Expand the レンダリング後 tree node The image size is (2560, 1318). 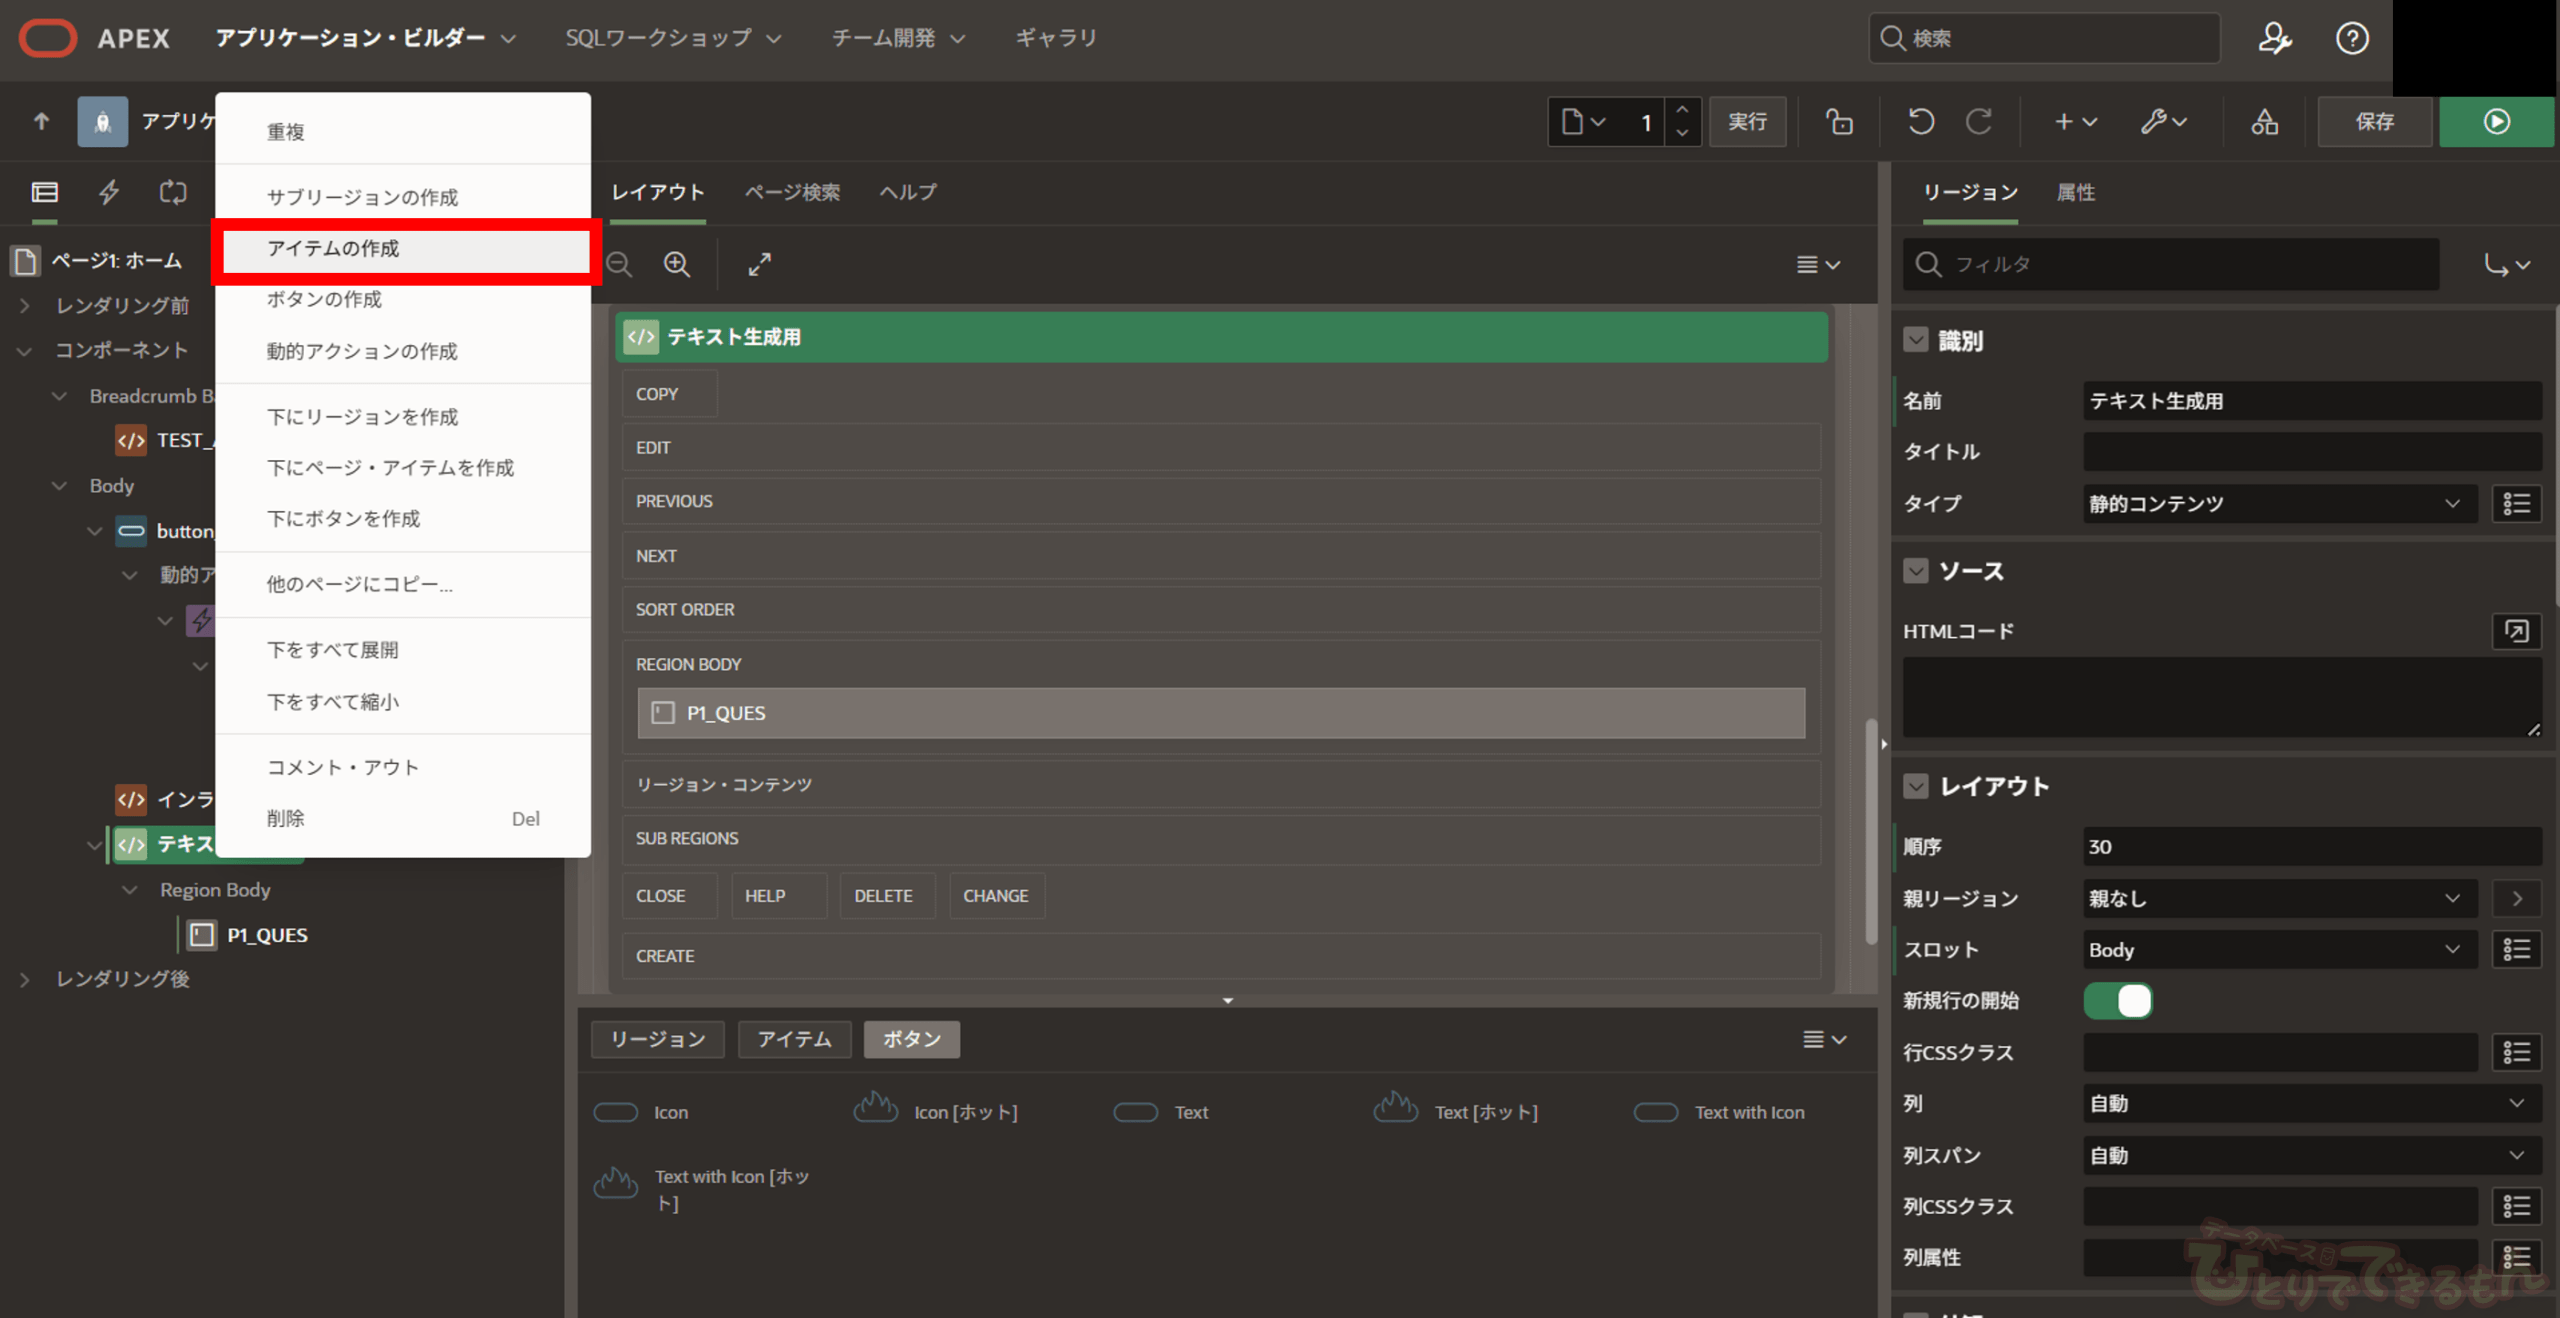[25, 979]
